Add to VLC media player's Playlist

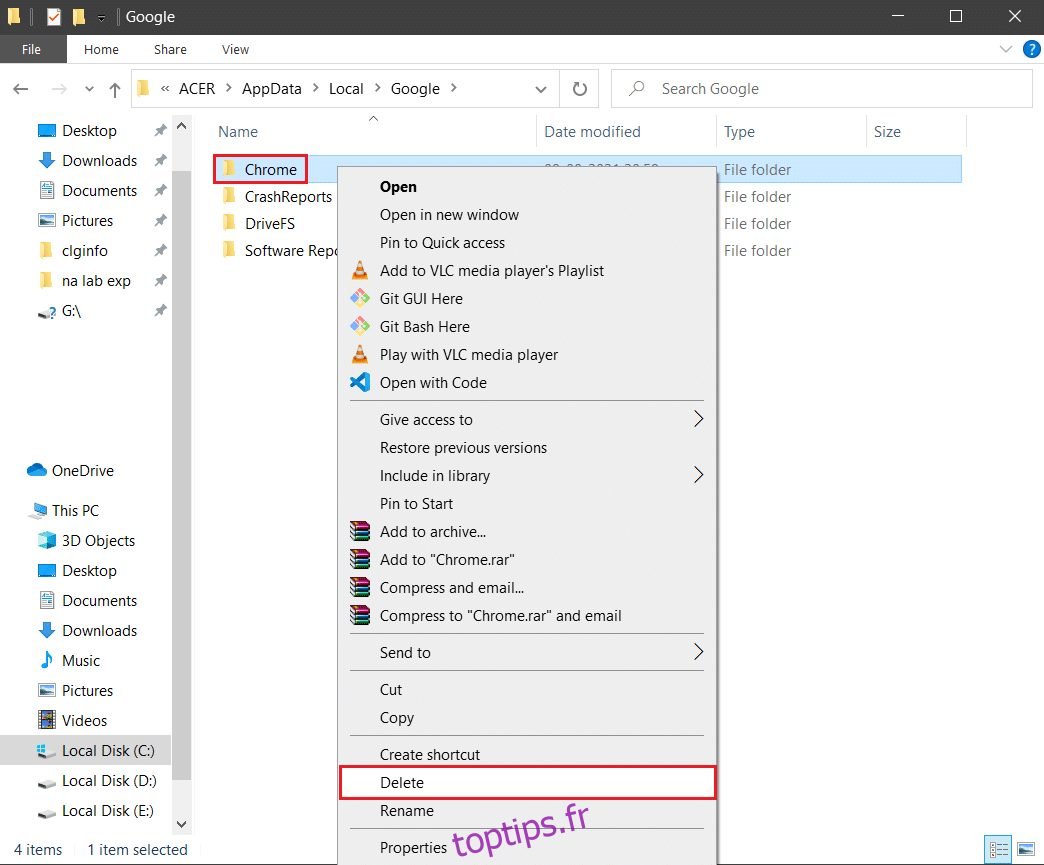[x=526, y=271]
